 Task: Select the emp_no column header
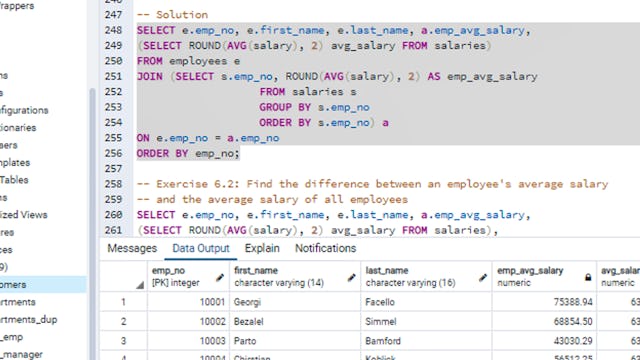click(x=188, y=276)
